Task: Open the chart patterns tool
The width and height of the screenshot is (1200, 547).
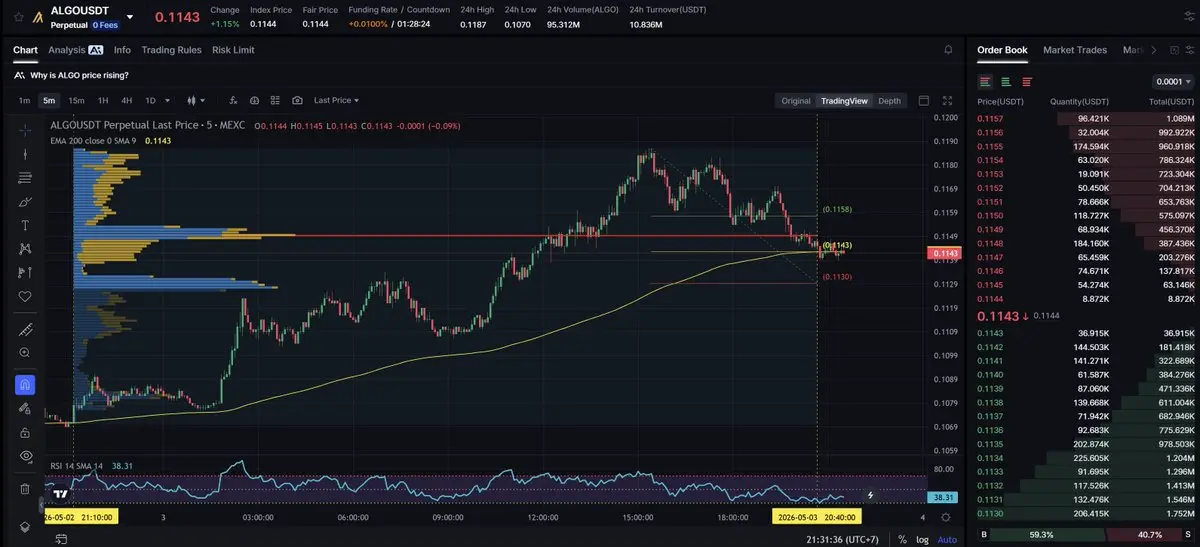Action: [25, 249]
